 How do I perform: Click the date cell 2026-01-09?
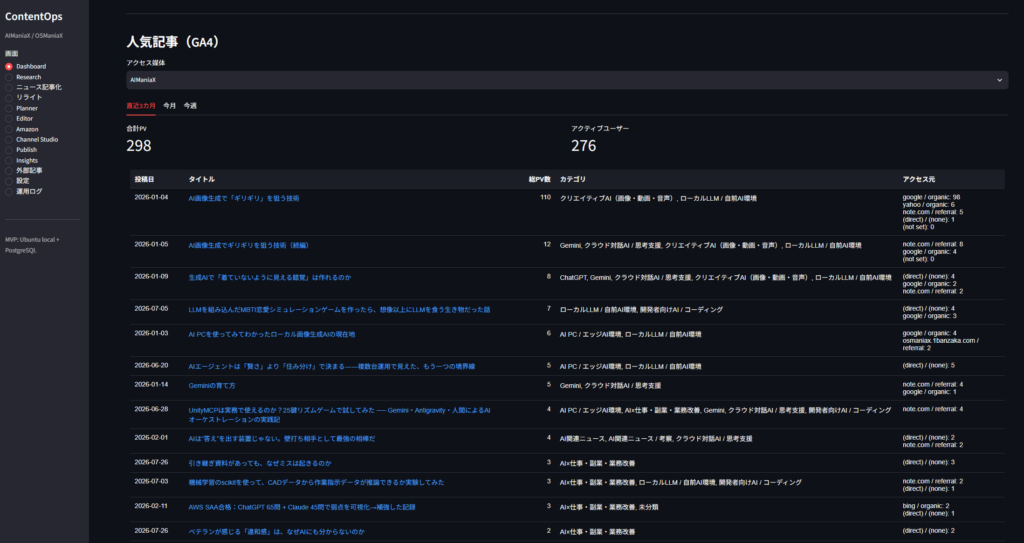pyautogui.click(x=151, y=276)
